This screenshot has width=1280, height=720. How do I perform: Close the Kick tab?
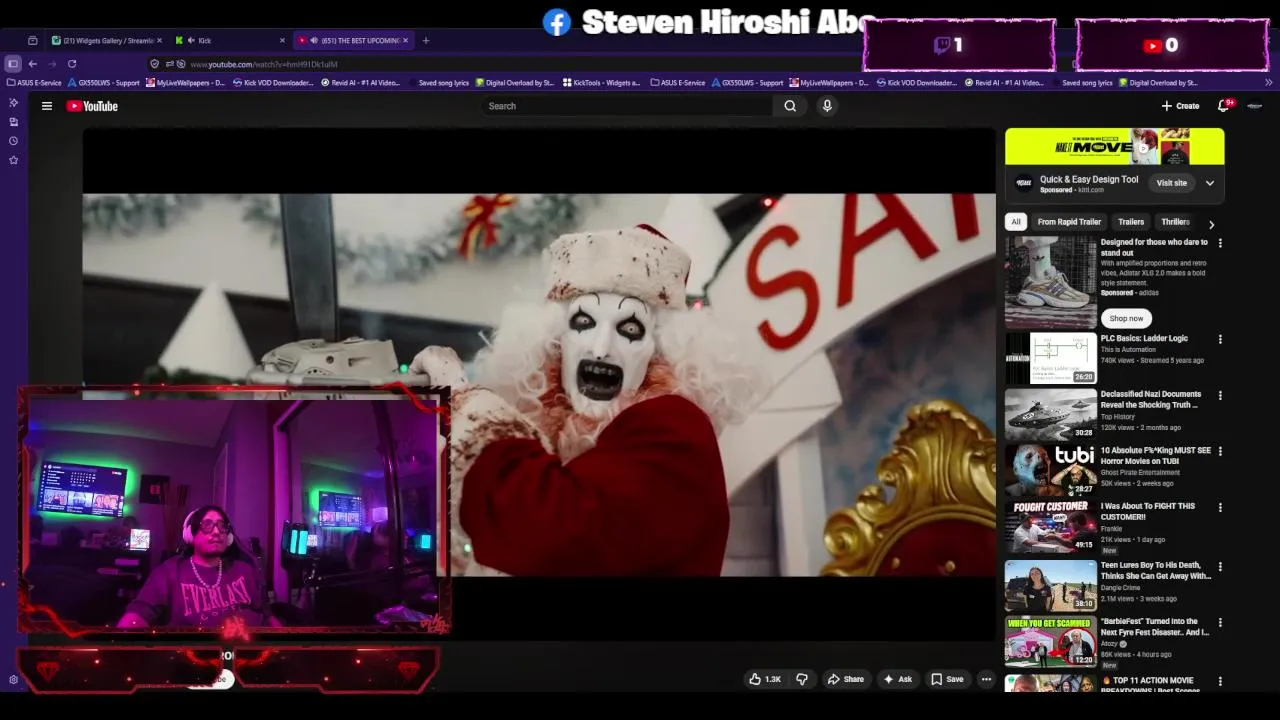point(282,41)
